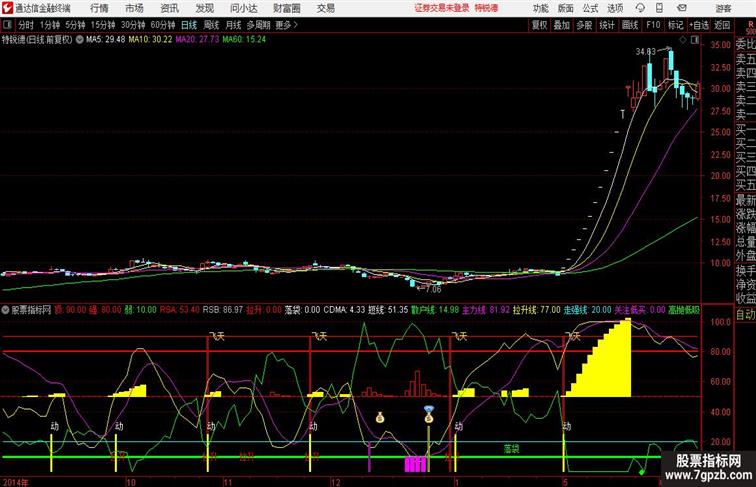This screenshot has width=756, height=487.
Task: Click the 复权 toolbar button
Action: pyautogui.click(x=539, y=25)
